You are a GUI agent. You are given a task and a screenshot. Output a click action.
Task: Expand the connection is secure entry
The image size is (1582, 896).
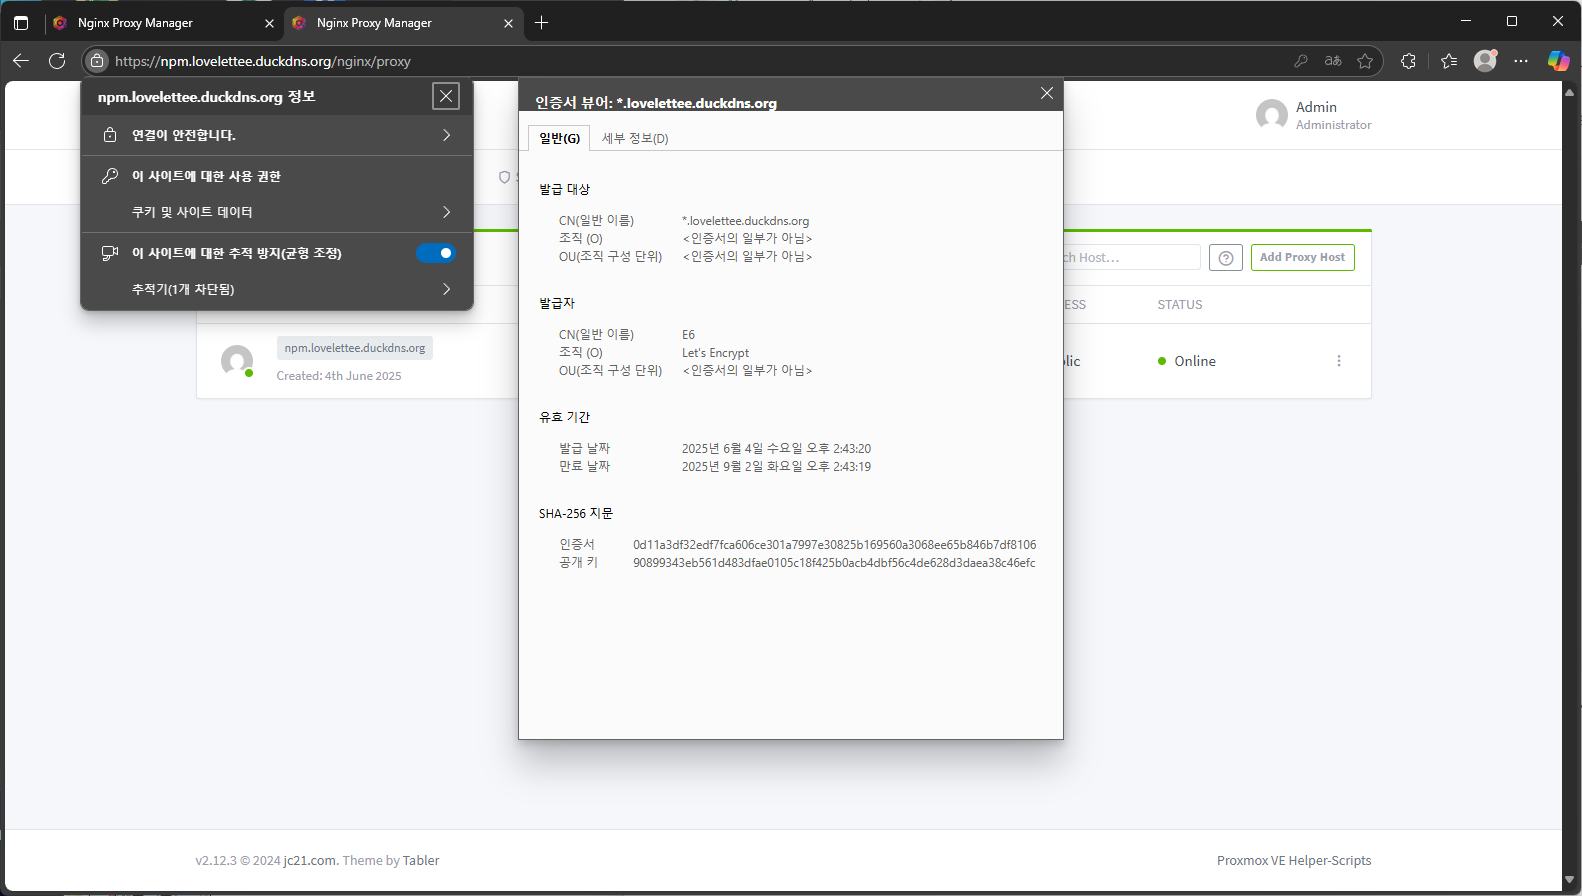[x=277, y=135]
